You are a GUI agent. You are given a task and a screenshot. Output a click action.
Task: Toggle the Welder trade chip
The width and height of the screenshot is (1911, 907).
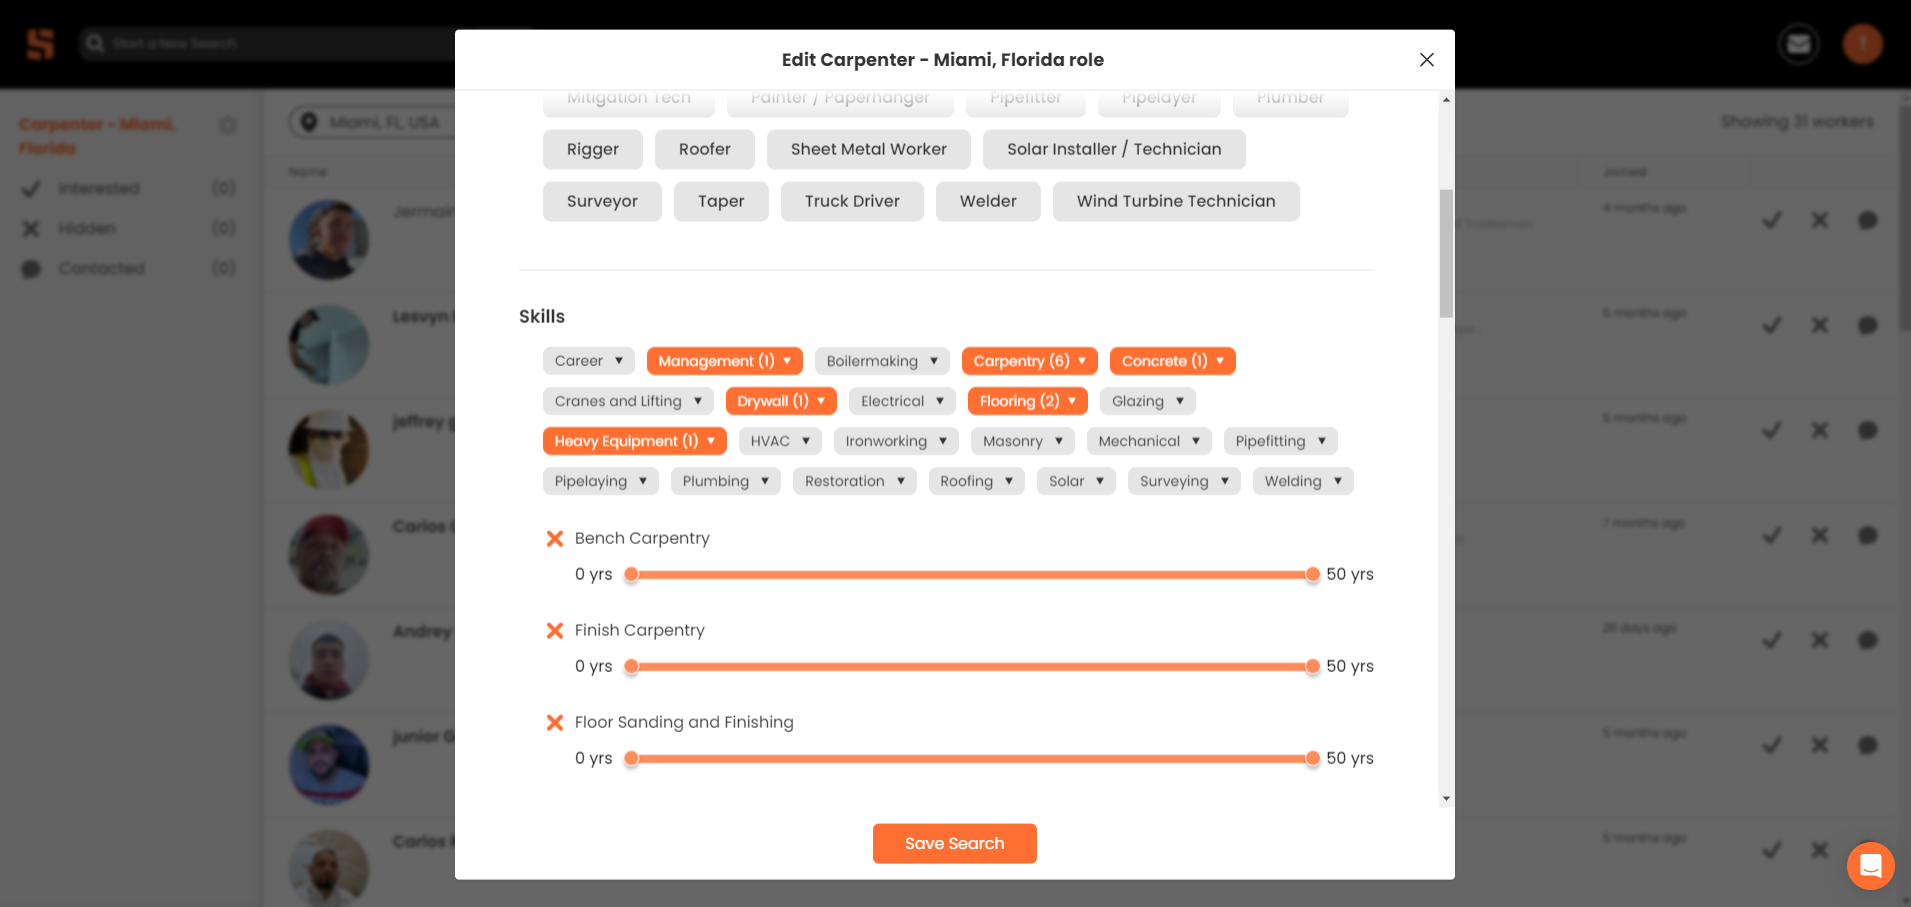click(x=988, y=201)
